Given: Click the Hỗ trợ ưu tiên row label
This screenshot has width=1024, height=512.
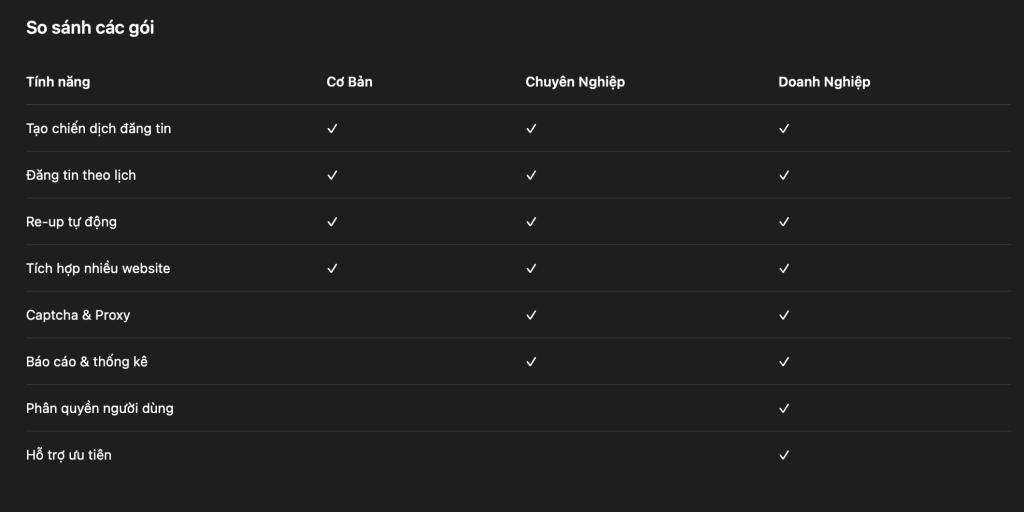Looking at the screenshot, I should [69, 455].
